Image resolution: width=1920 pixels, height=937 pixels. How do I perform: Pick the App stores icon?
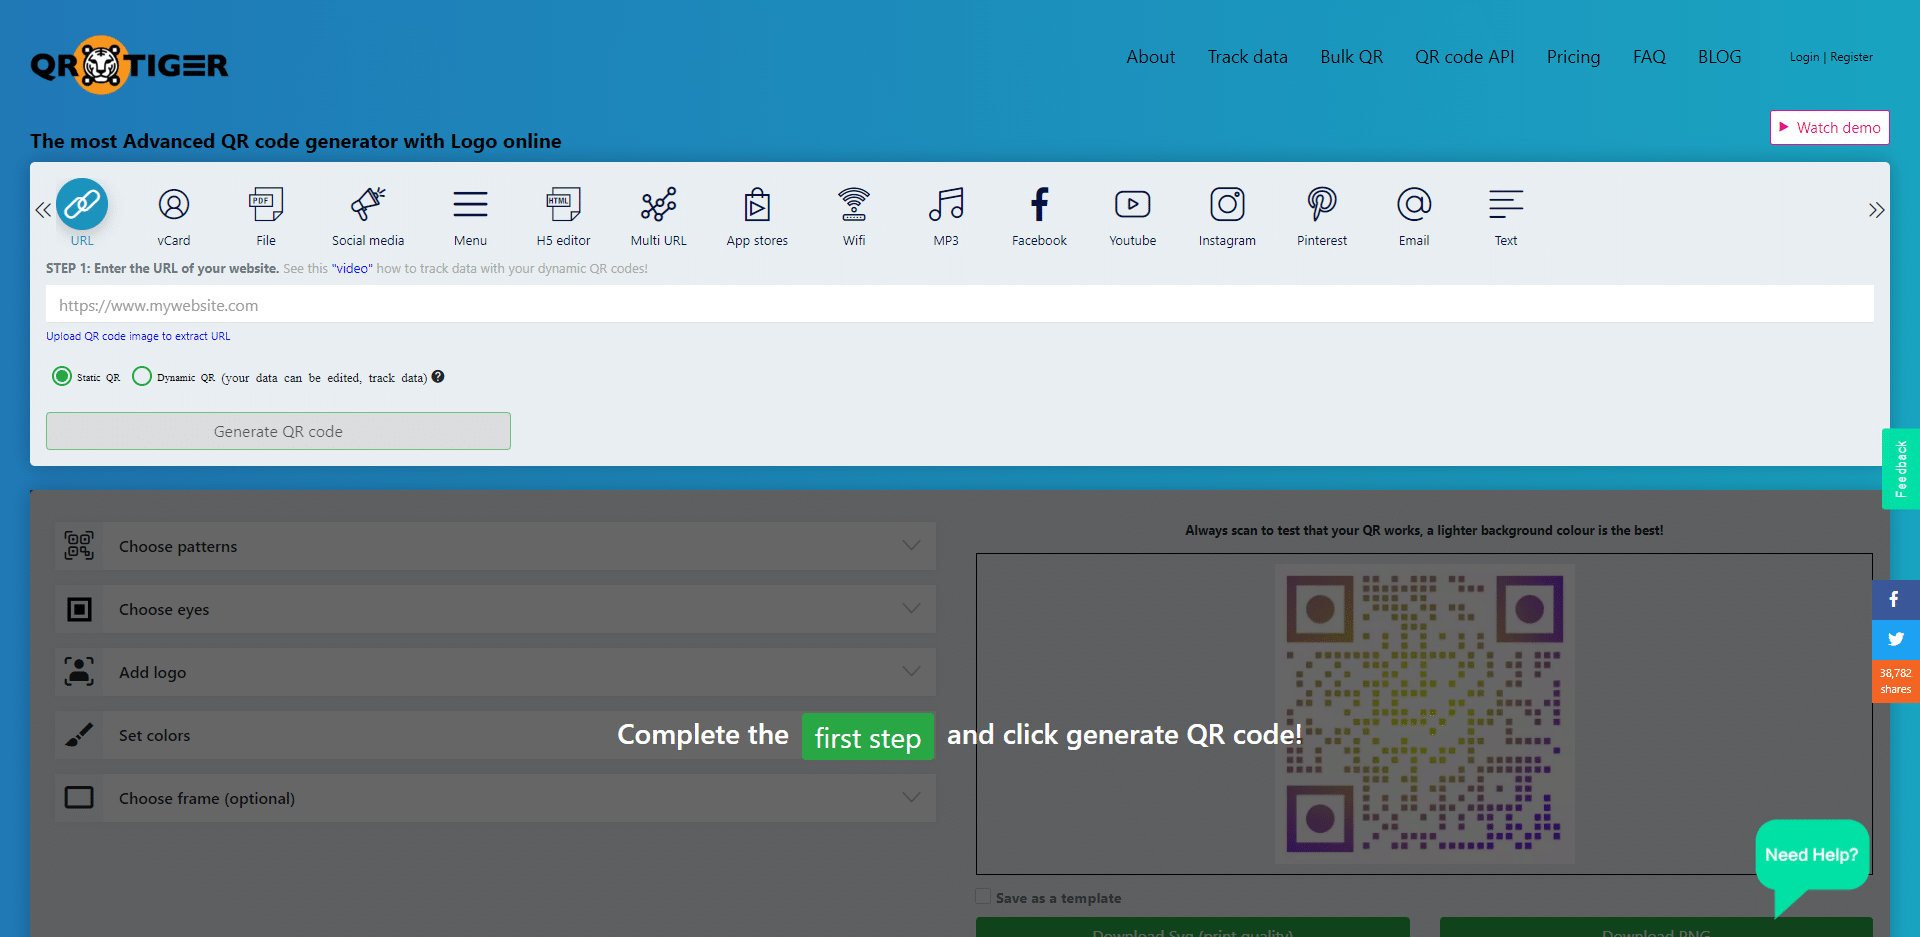[x=757, y=204]
